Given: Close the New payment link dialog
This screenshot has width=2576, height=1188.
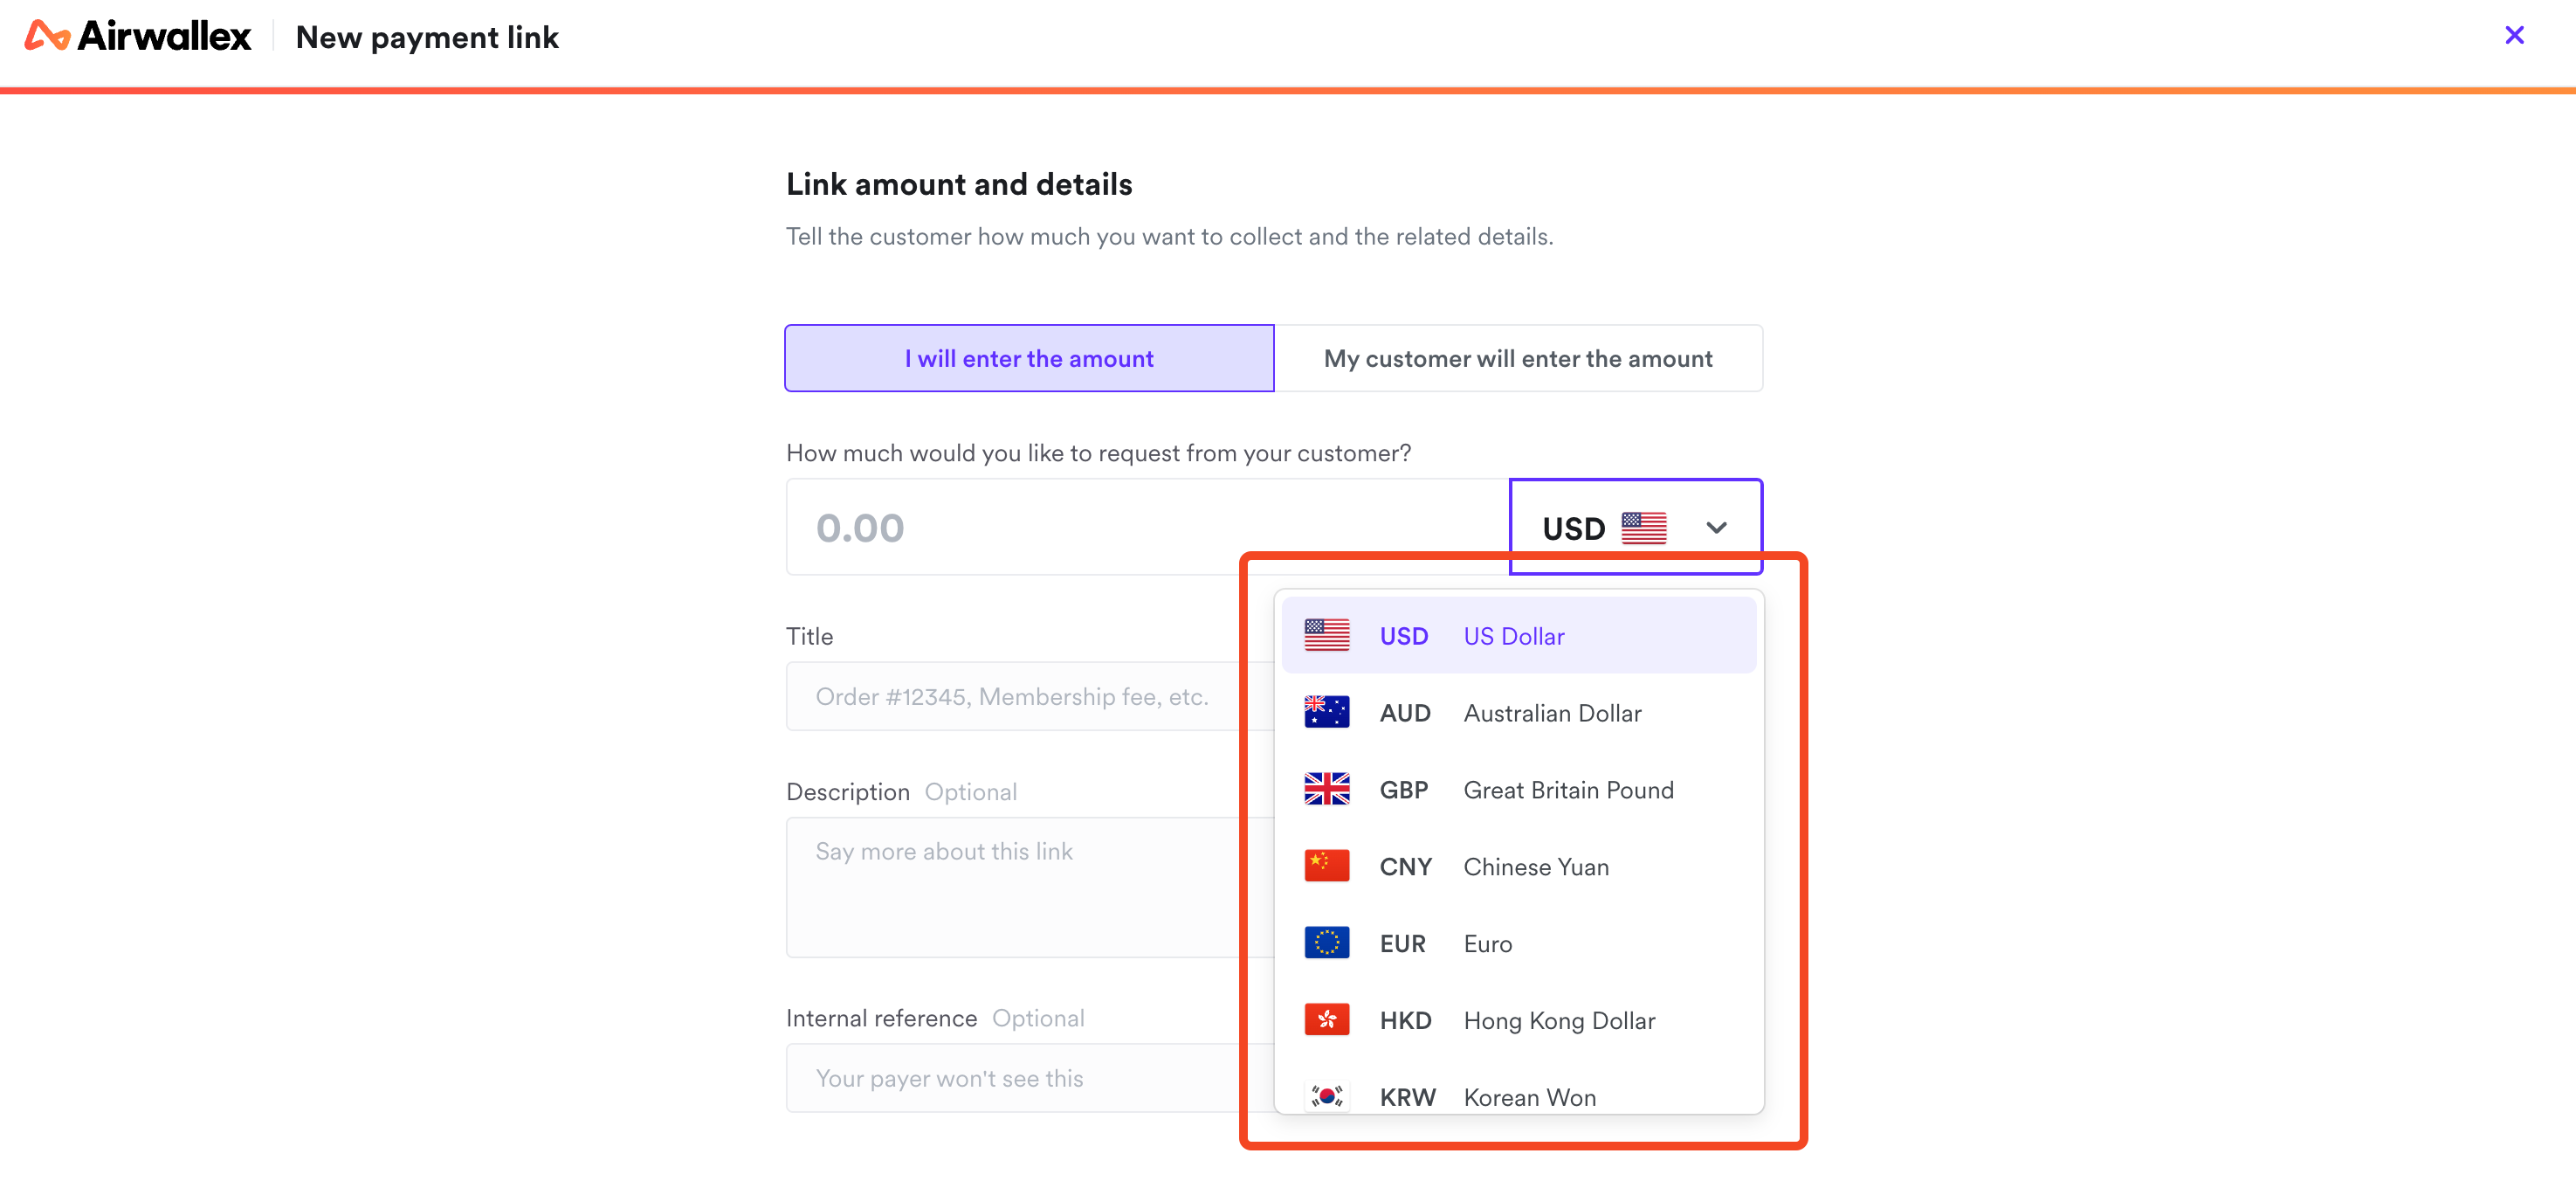Looking at the screenshot, I should [2514, 36].
